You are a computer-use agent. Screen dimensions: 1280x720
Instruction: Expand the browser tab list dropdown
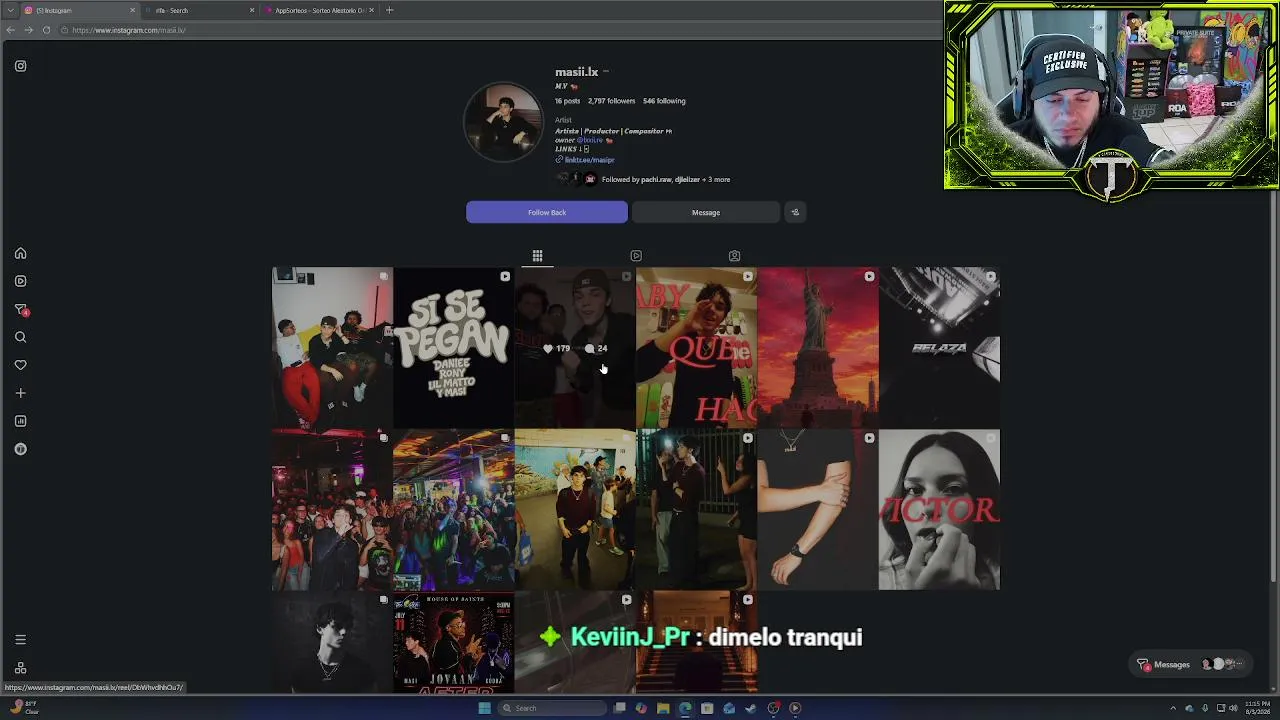click(10, 10)
